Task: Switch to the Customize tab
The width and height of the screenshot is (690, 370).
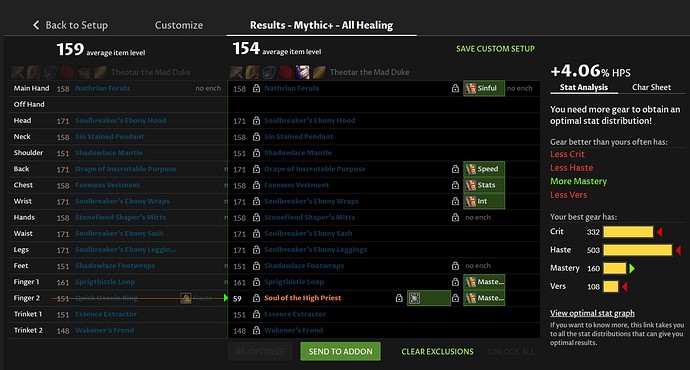Action: [179, 26]
